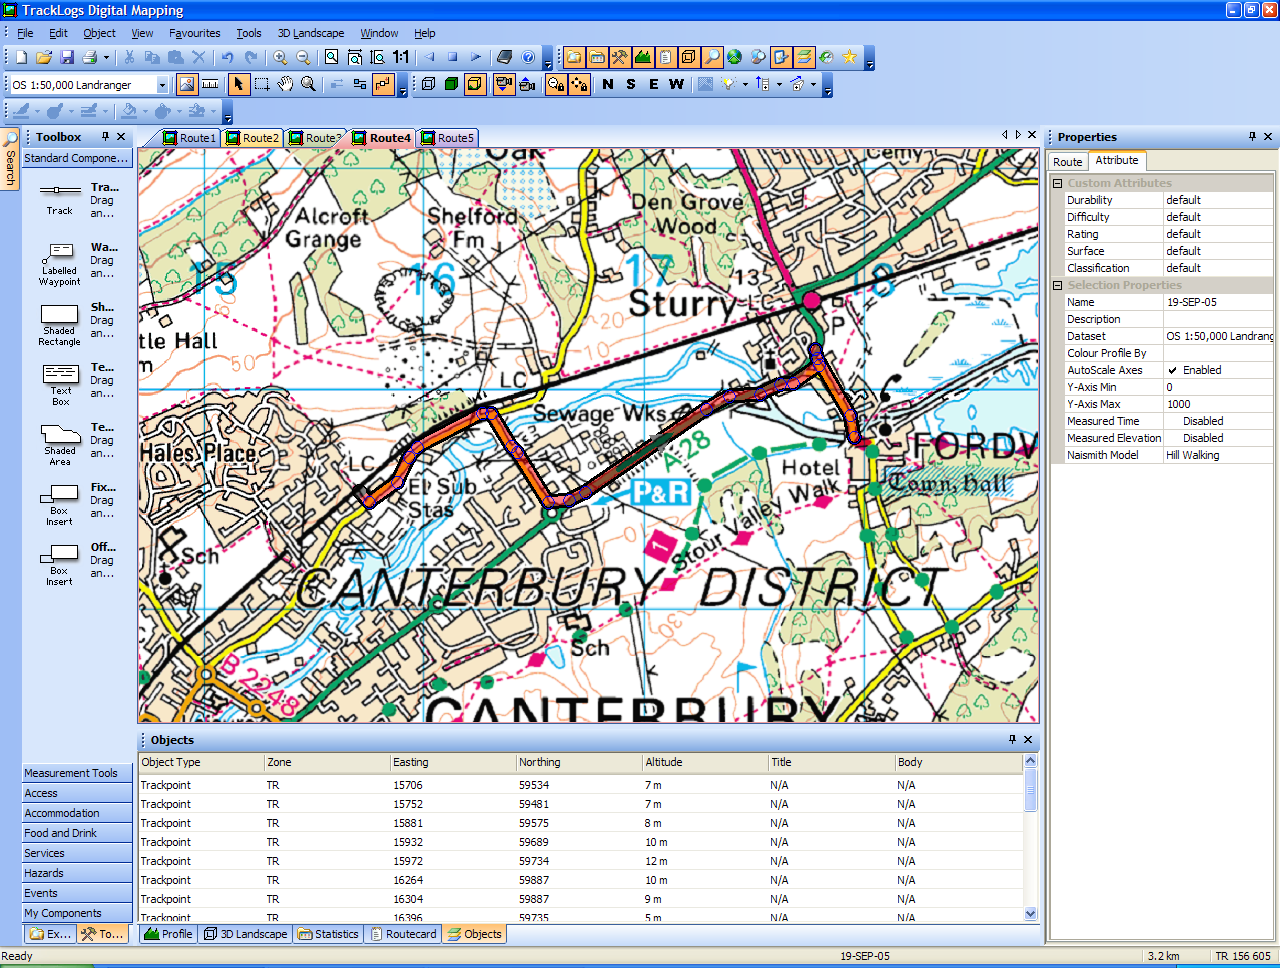
Task: Select the hand pan tool
Action: [285, 85]
